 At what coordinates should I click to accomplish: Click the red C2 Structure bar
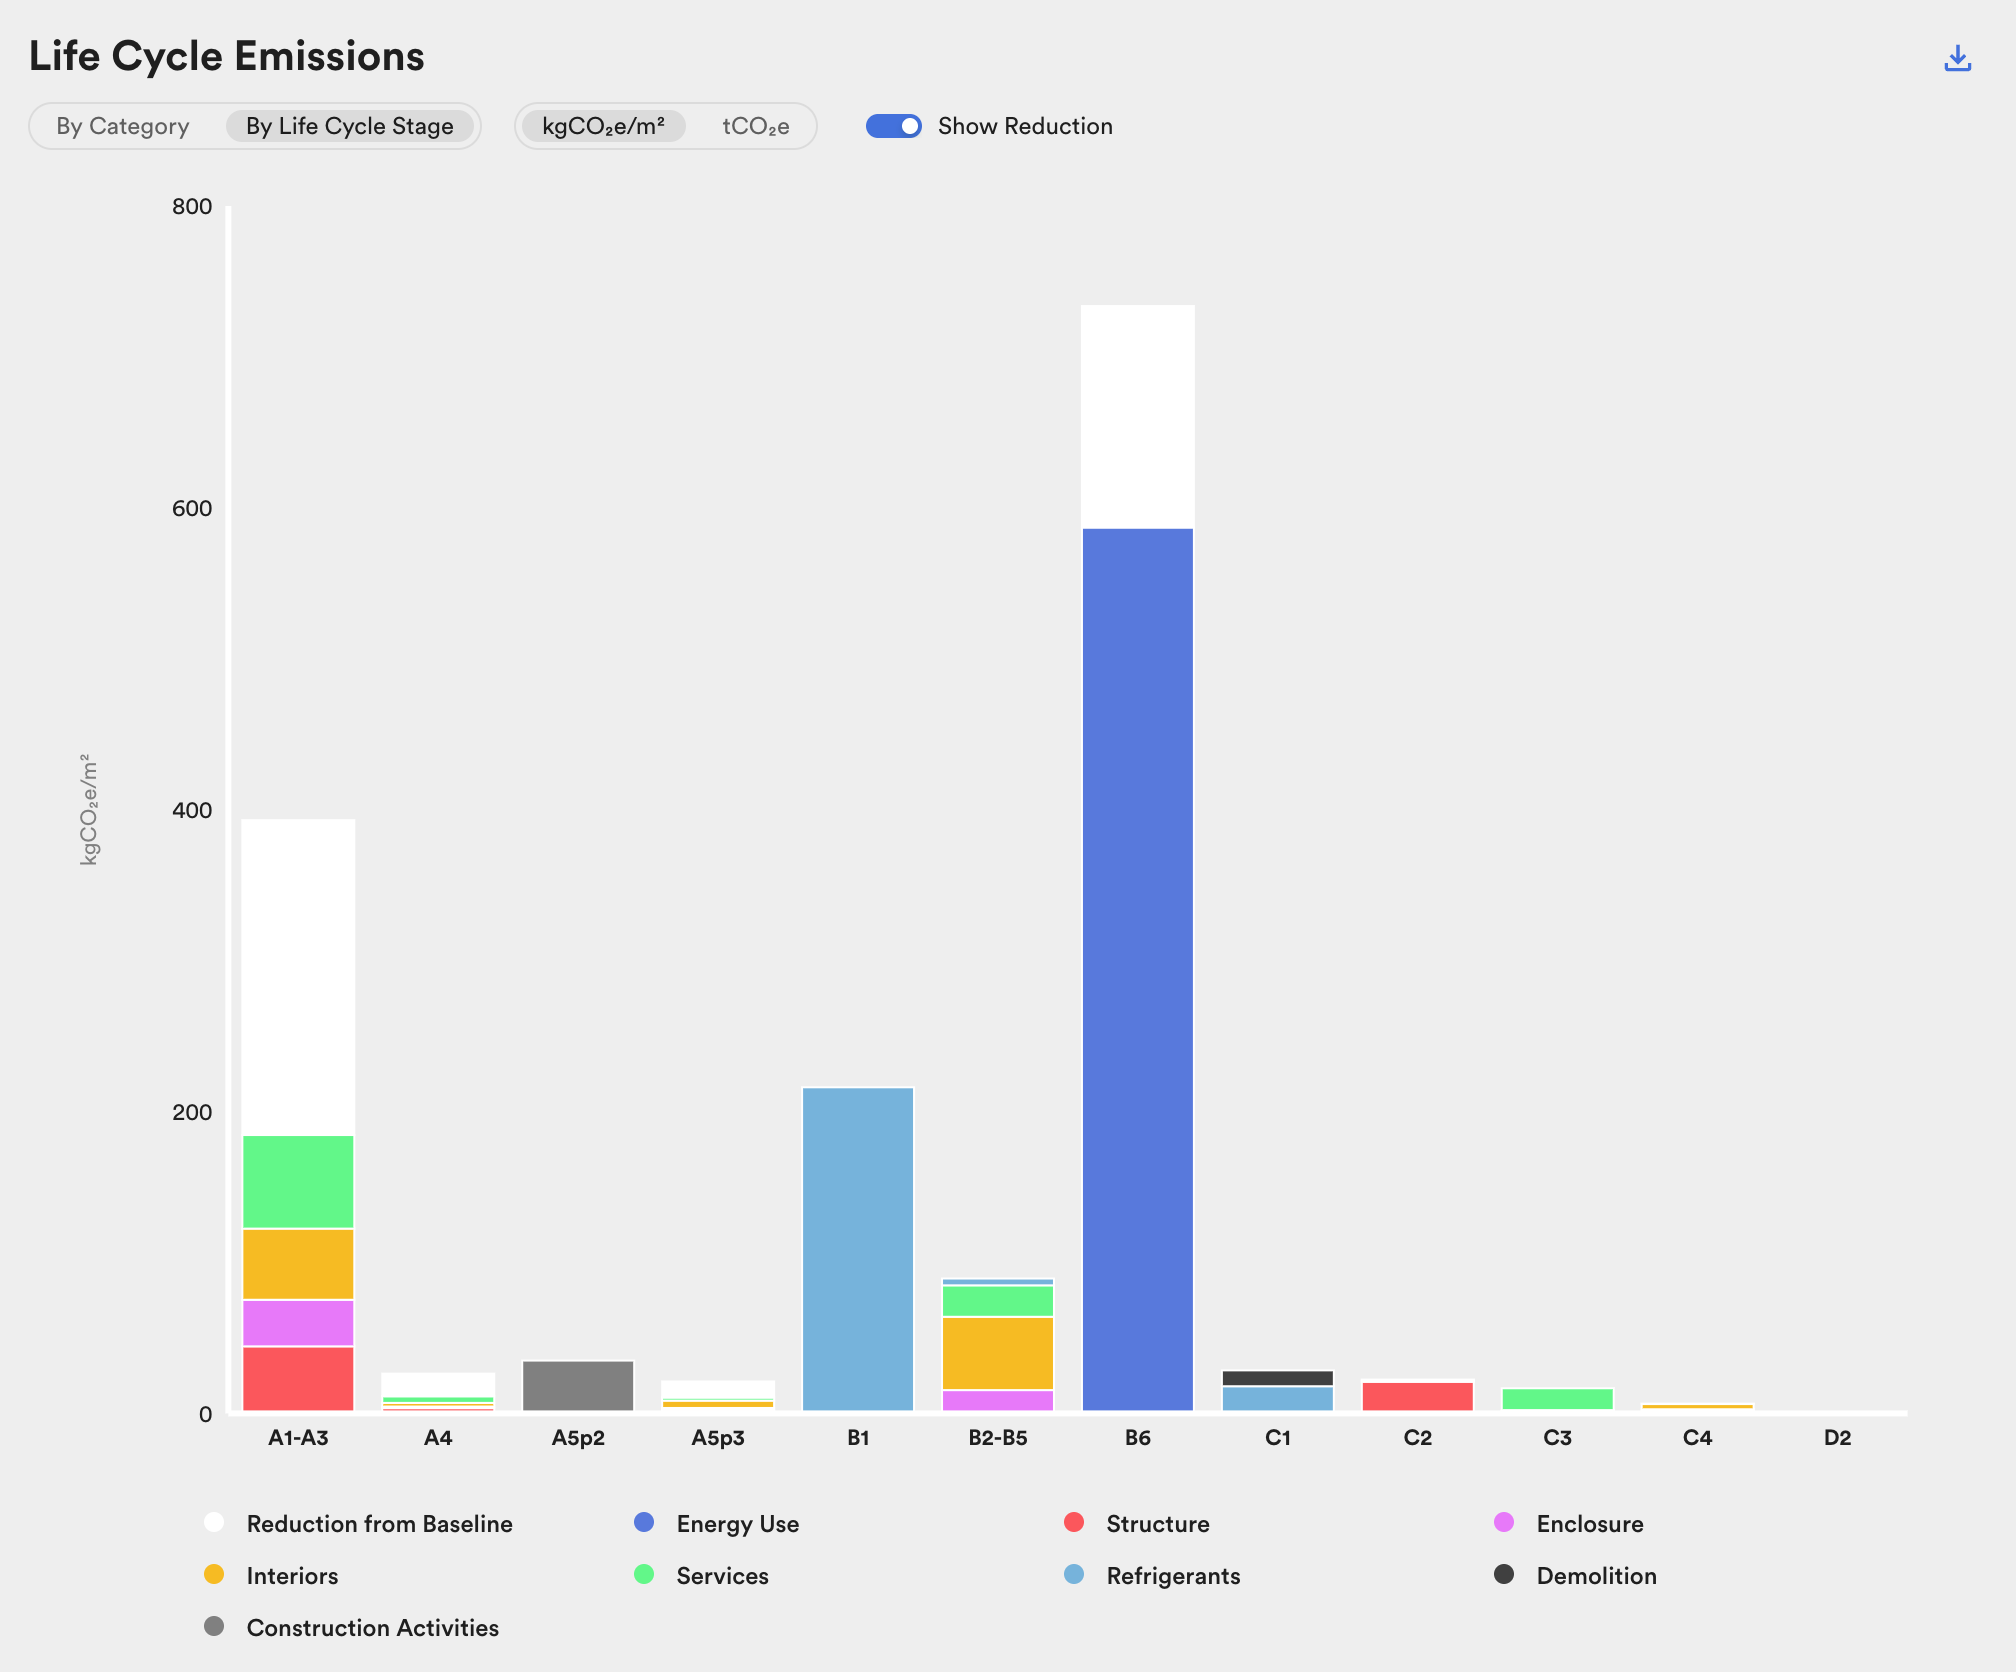(x=1418, y=1396)
